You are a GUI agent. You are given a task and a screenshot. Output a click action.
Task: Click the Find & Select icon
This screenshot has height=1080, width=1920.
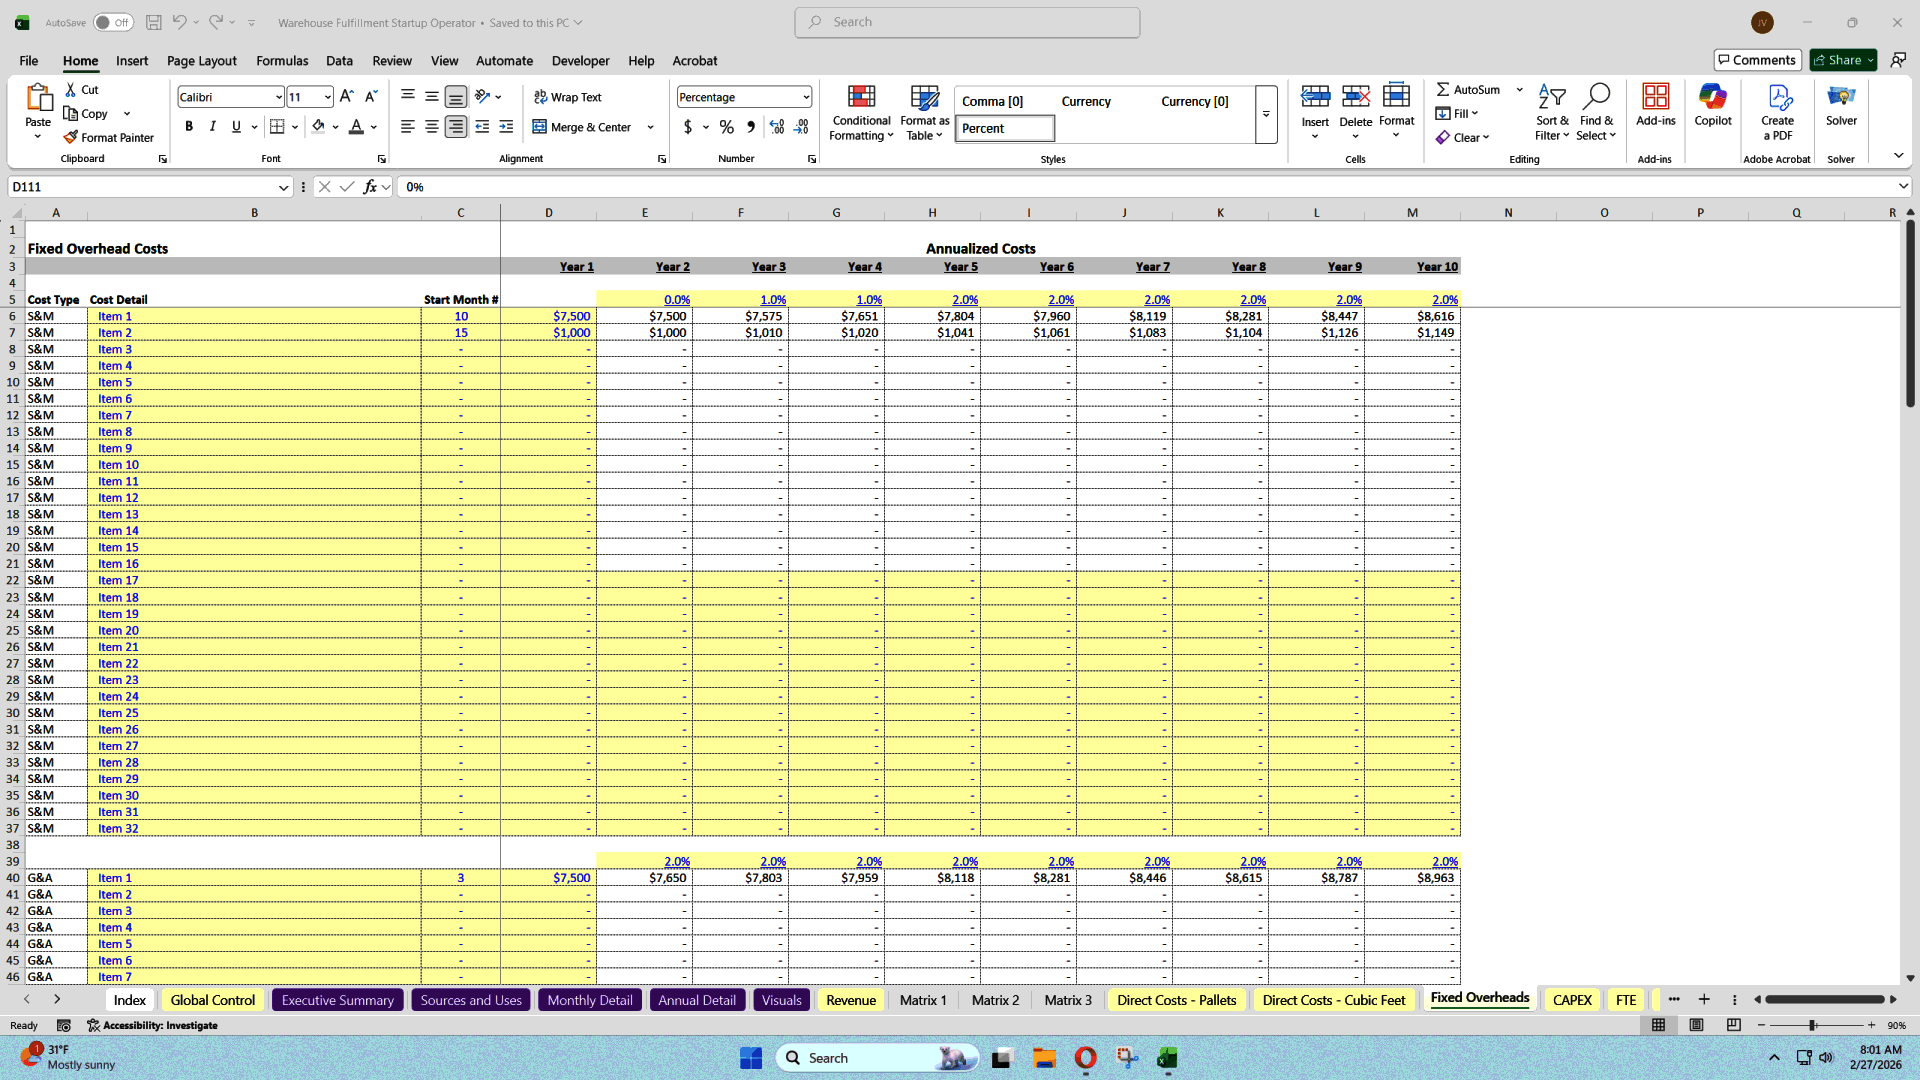tap(1596, 112)
